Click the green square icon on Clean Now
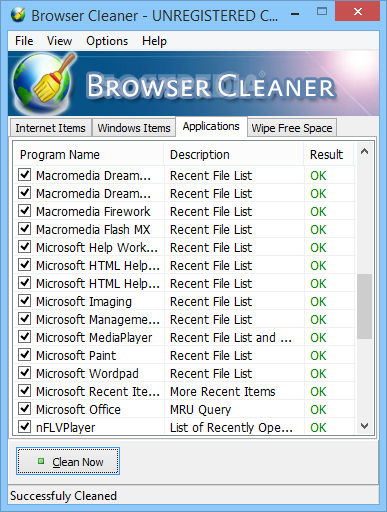 41,461
